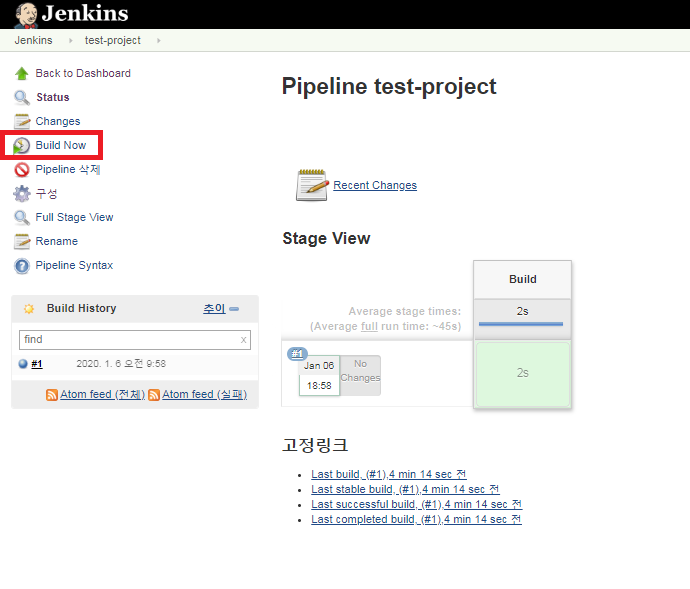The height and width of the screenshot is (589, 690).
Task: Click the green up arrow Back to Dashboard icon
Action: pyautogui.click(x=22, y=73)
